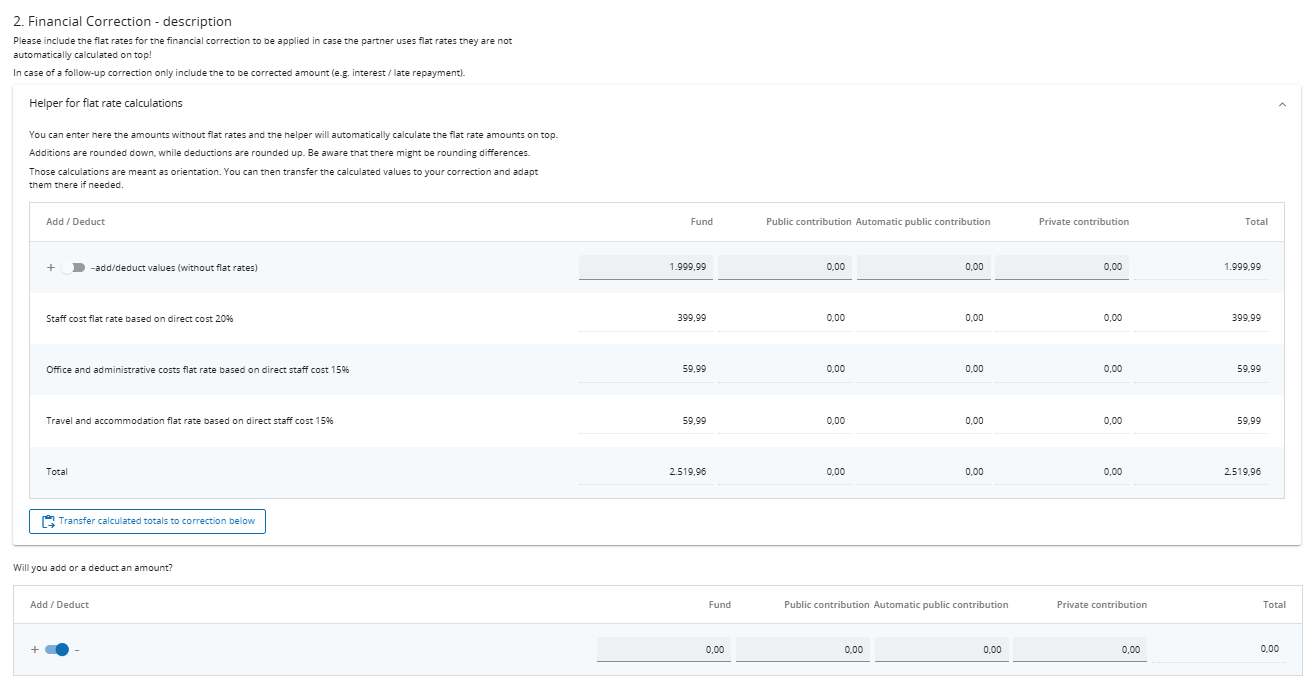Image resolution: width=1310 pixels, height=680 pixels.
Task: Click Travel and accommodation flat rate Fund value
Action: click(x=693, y=421)
